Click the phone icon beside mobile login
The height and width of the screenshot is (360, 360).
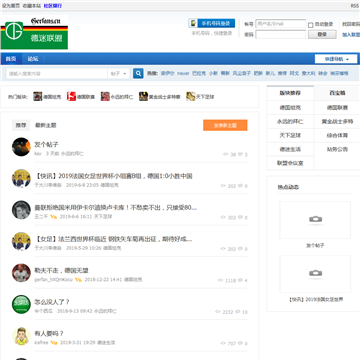pos(193,23)
